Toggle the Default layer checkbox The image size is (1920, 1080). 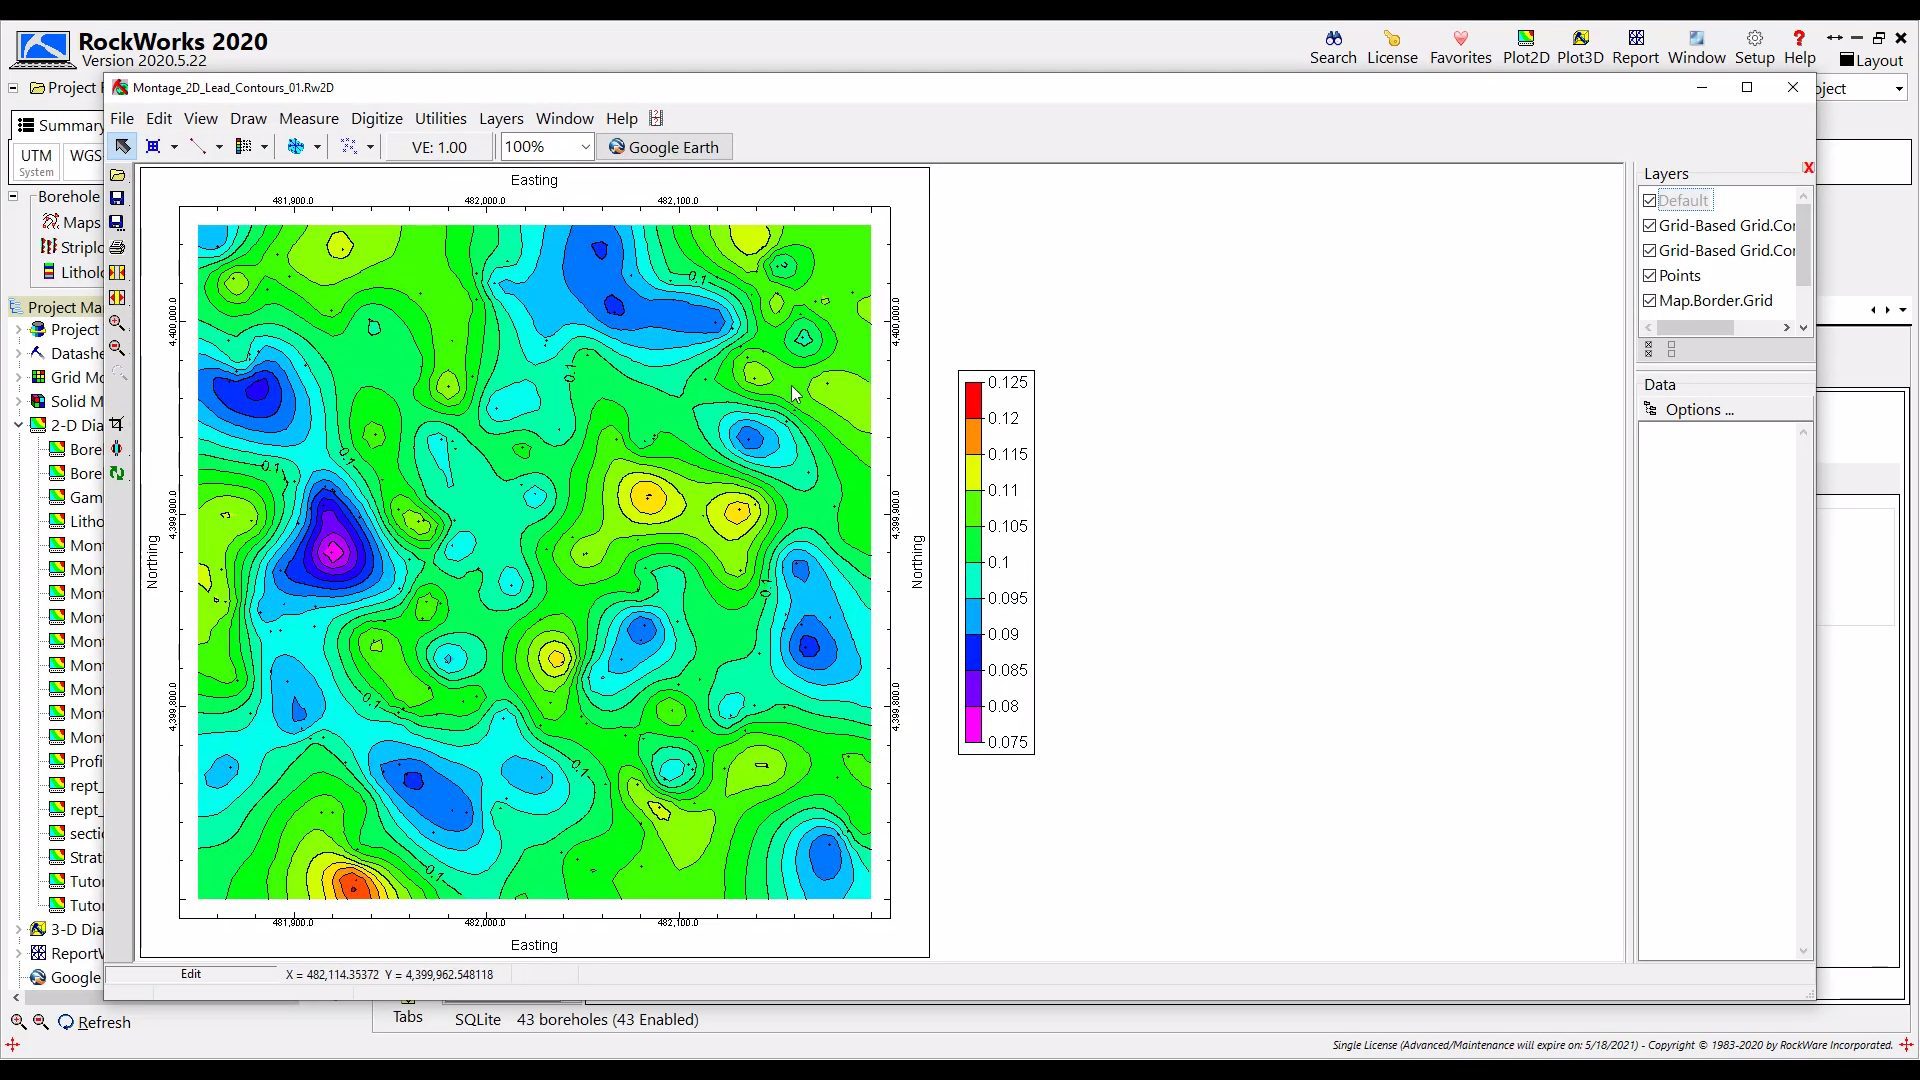click(x=1650, y=200)
